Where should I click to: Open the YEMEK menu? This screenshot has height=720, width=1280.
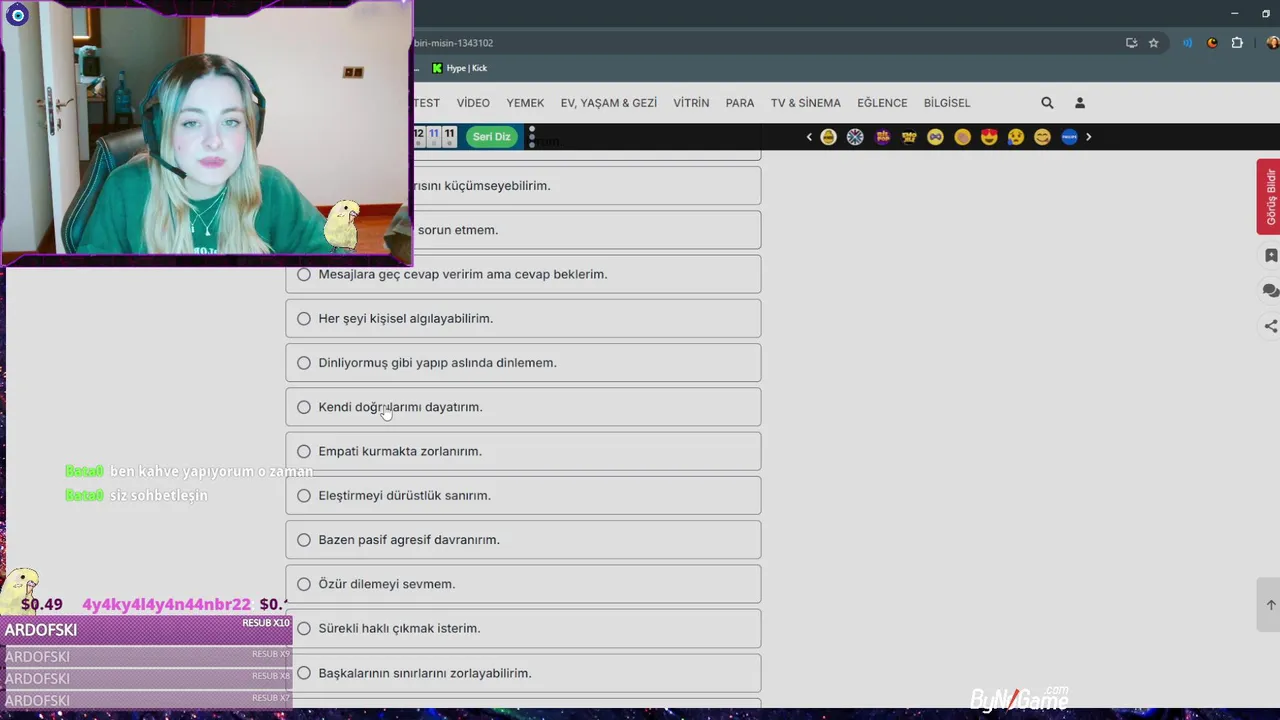(525, 103)
